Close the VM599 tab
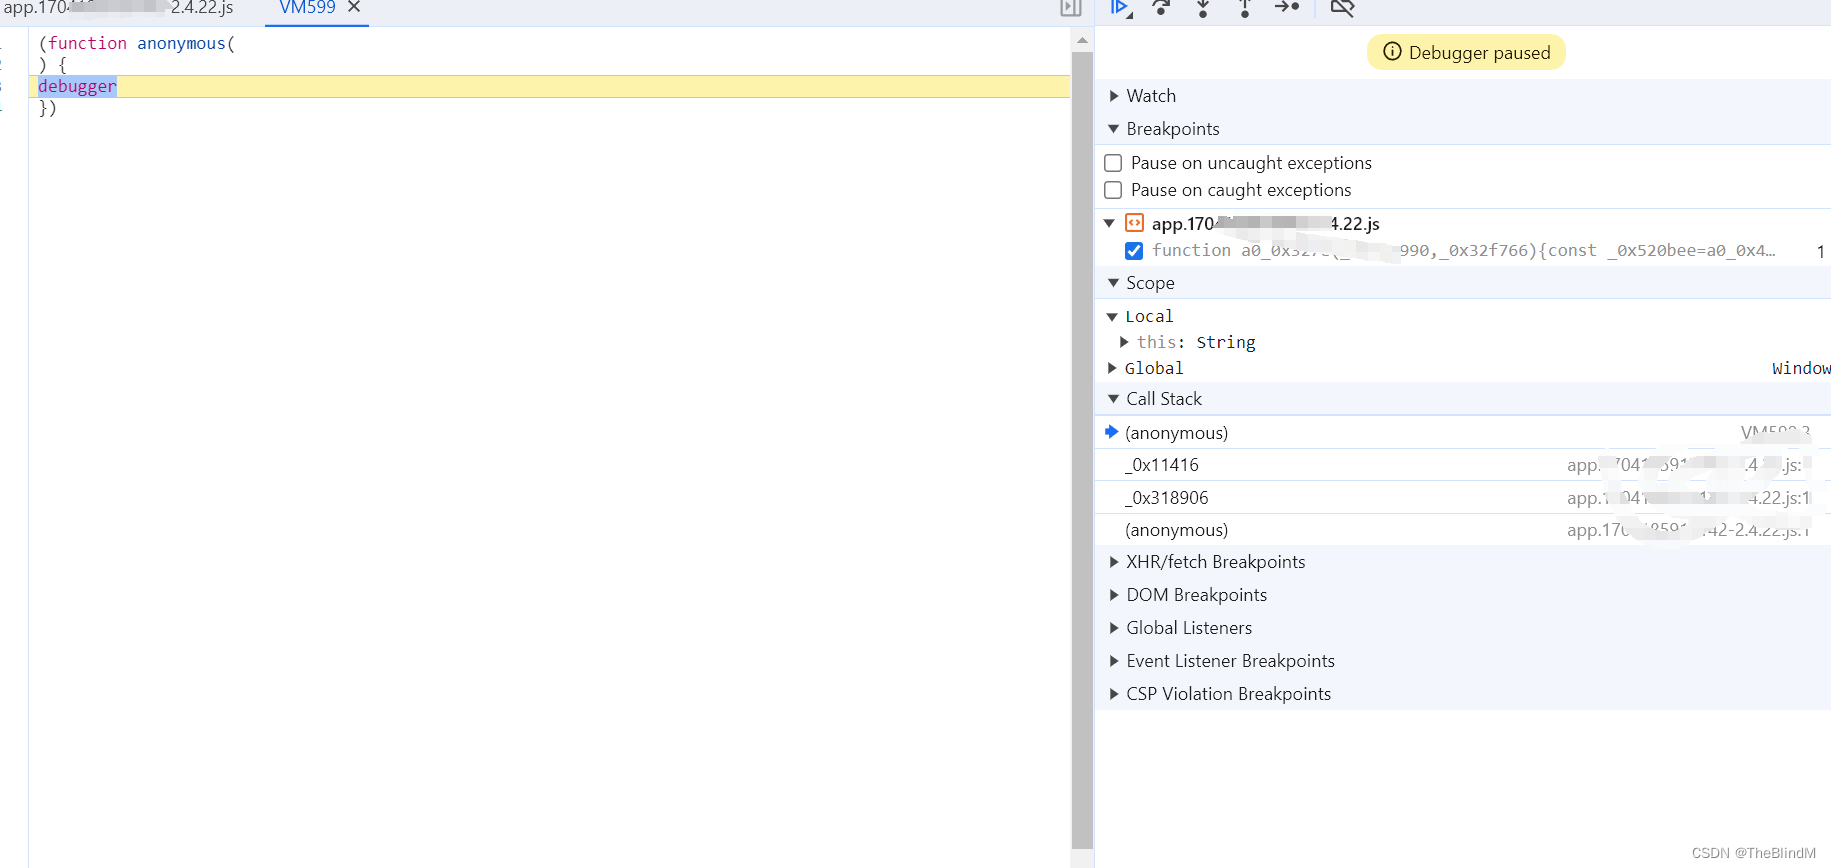Screen dimensions: 1831x868 (x=354, y=7)
